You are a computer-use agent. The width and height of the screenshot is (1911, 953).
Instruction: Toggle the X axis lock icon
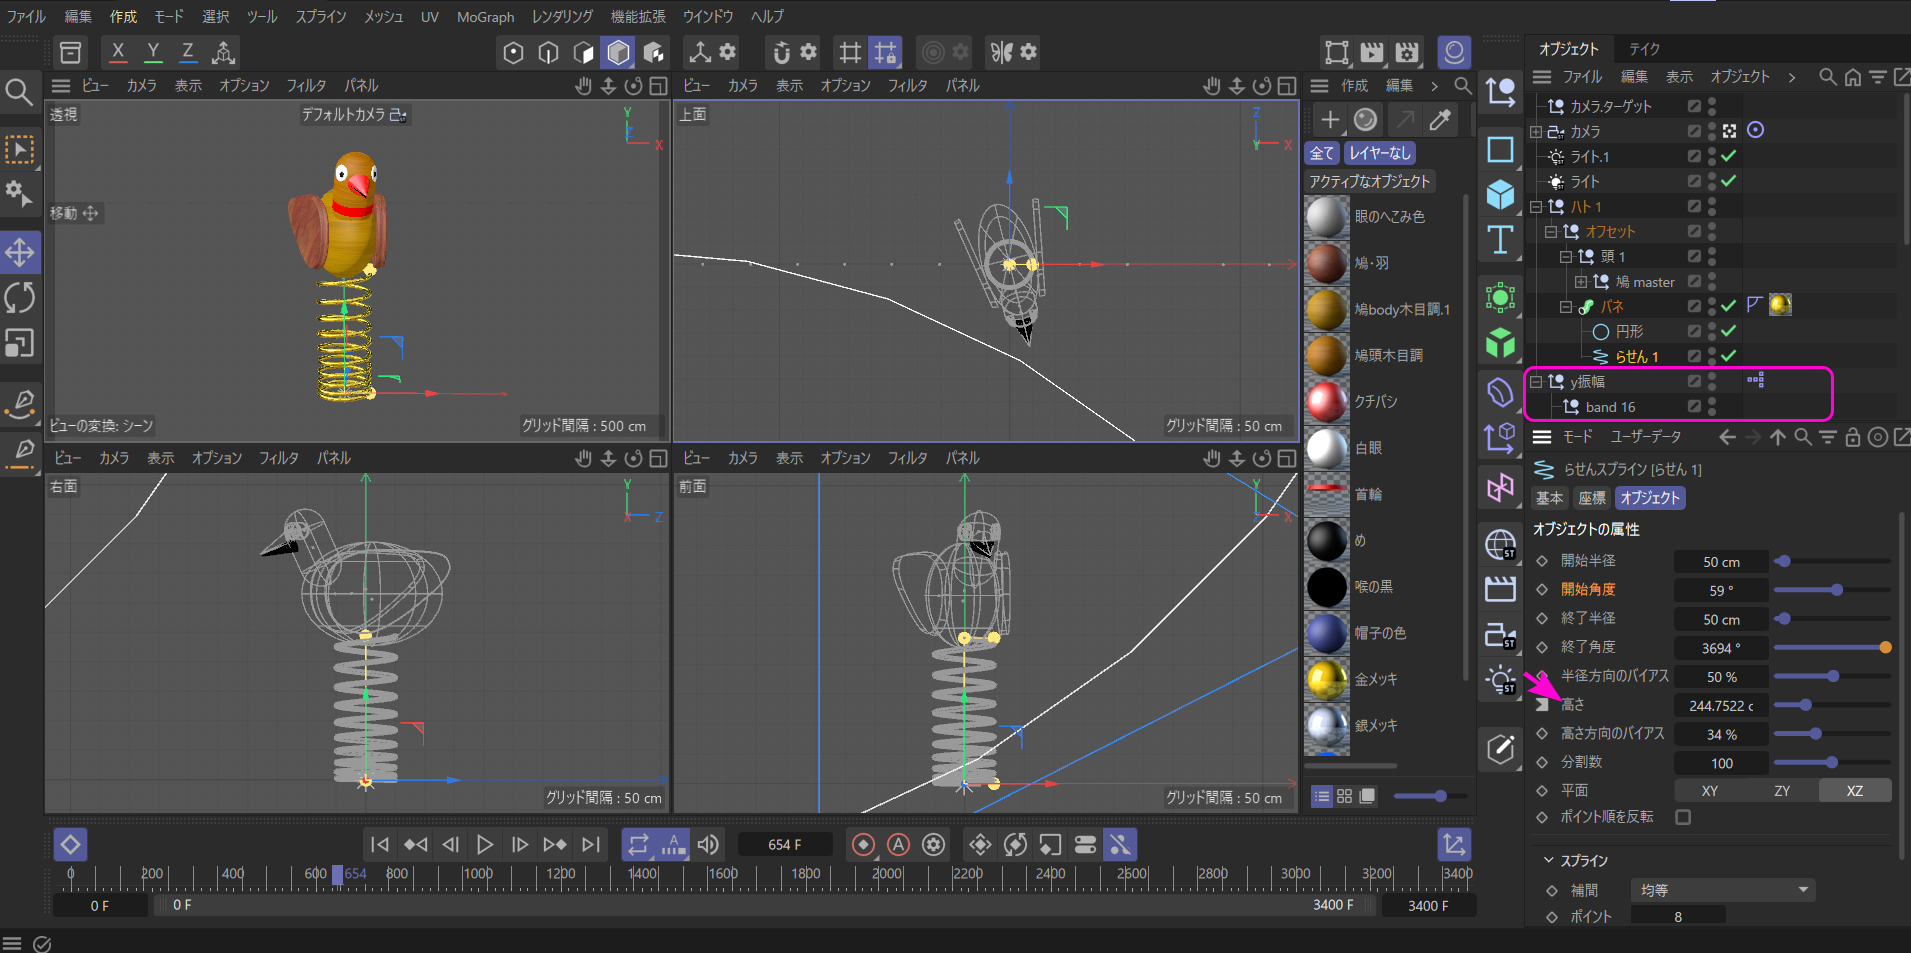(118, 52)
